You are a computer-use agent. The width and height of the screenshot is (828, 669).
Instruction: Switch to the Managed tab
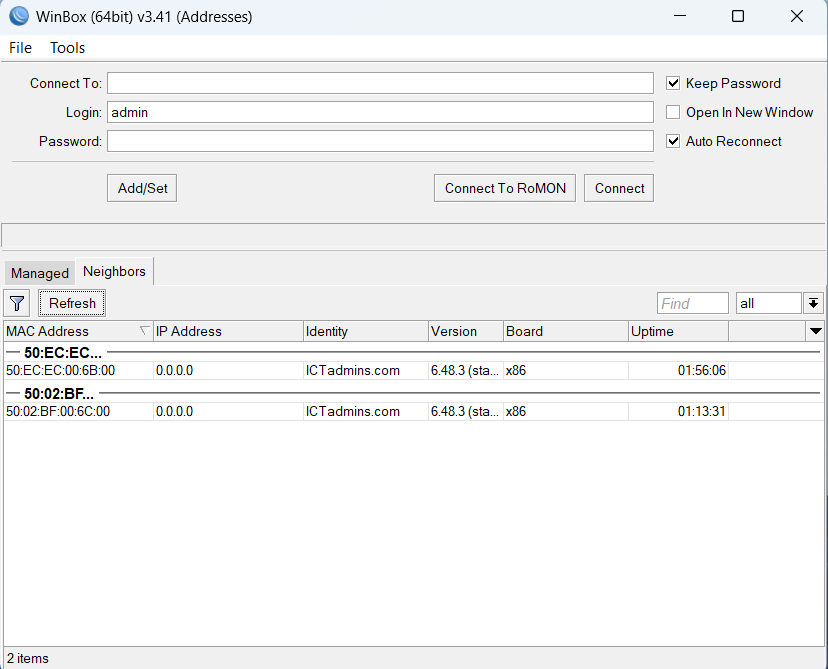(x=40, y=273)
